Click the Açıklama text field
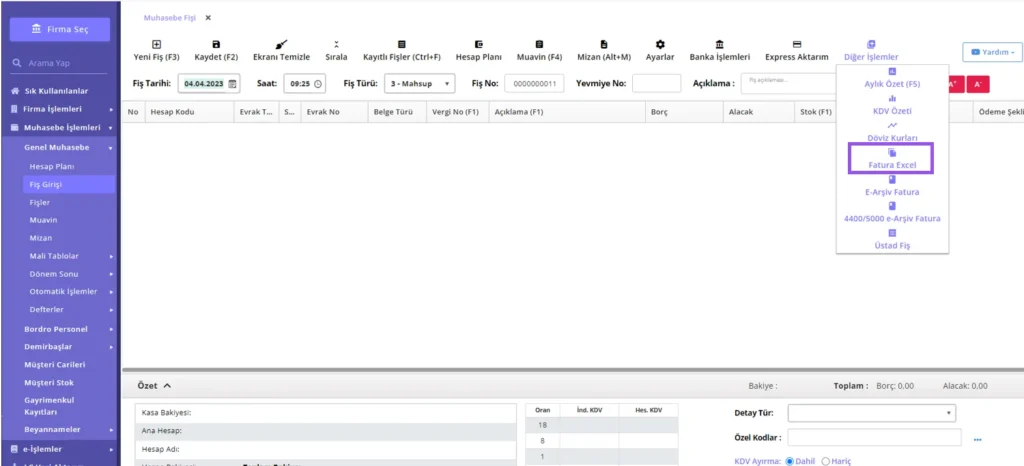1024x466 pixels. click(790, 84)
